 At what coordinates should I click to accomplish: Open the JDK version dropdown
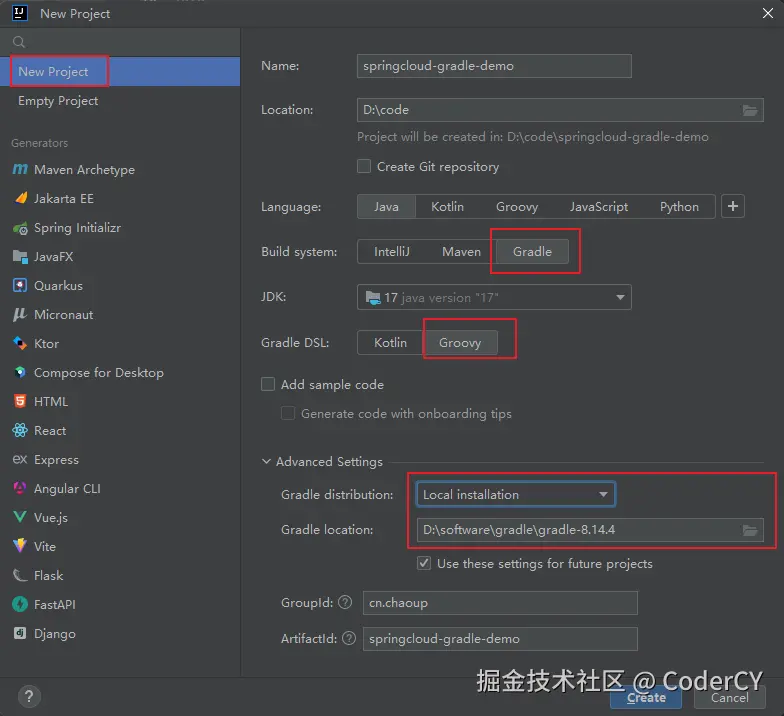[494, 298]
